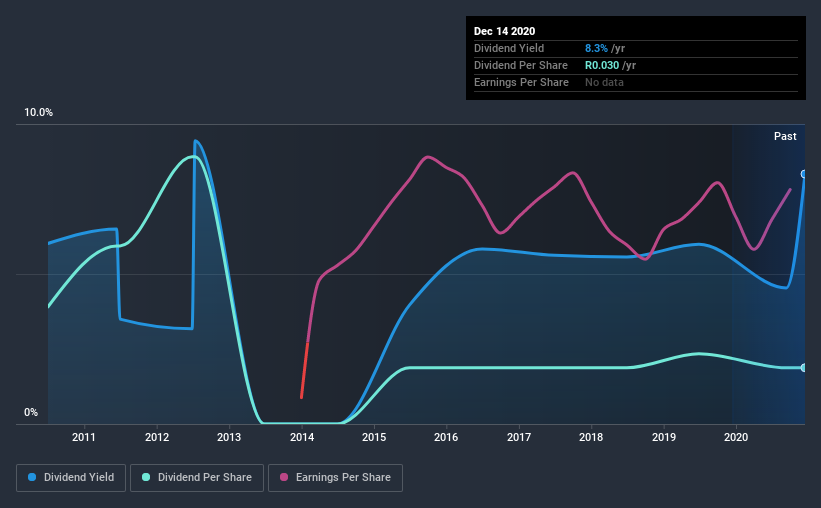The height and width of the screenshot is (508, 821).
Task: Click the tooltip Dividend Per Share row label
Action: click(520, 65)
